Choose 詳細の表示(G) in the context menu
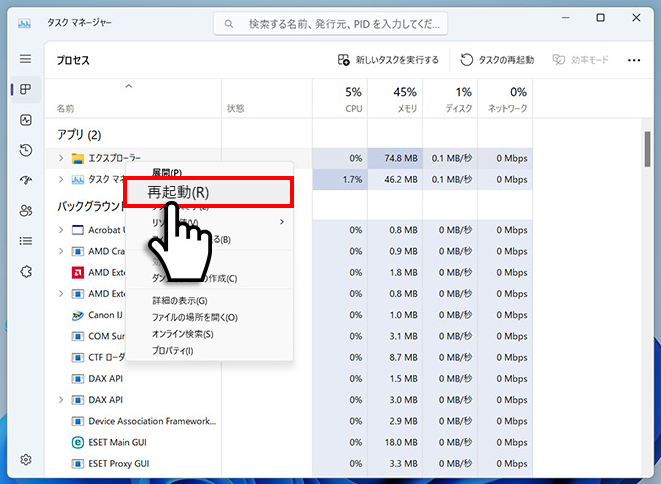Screen dimensions: 661x484 click(x=180, y=301)
